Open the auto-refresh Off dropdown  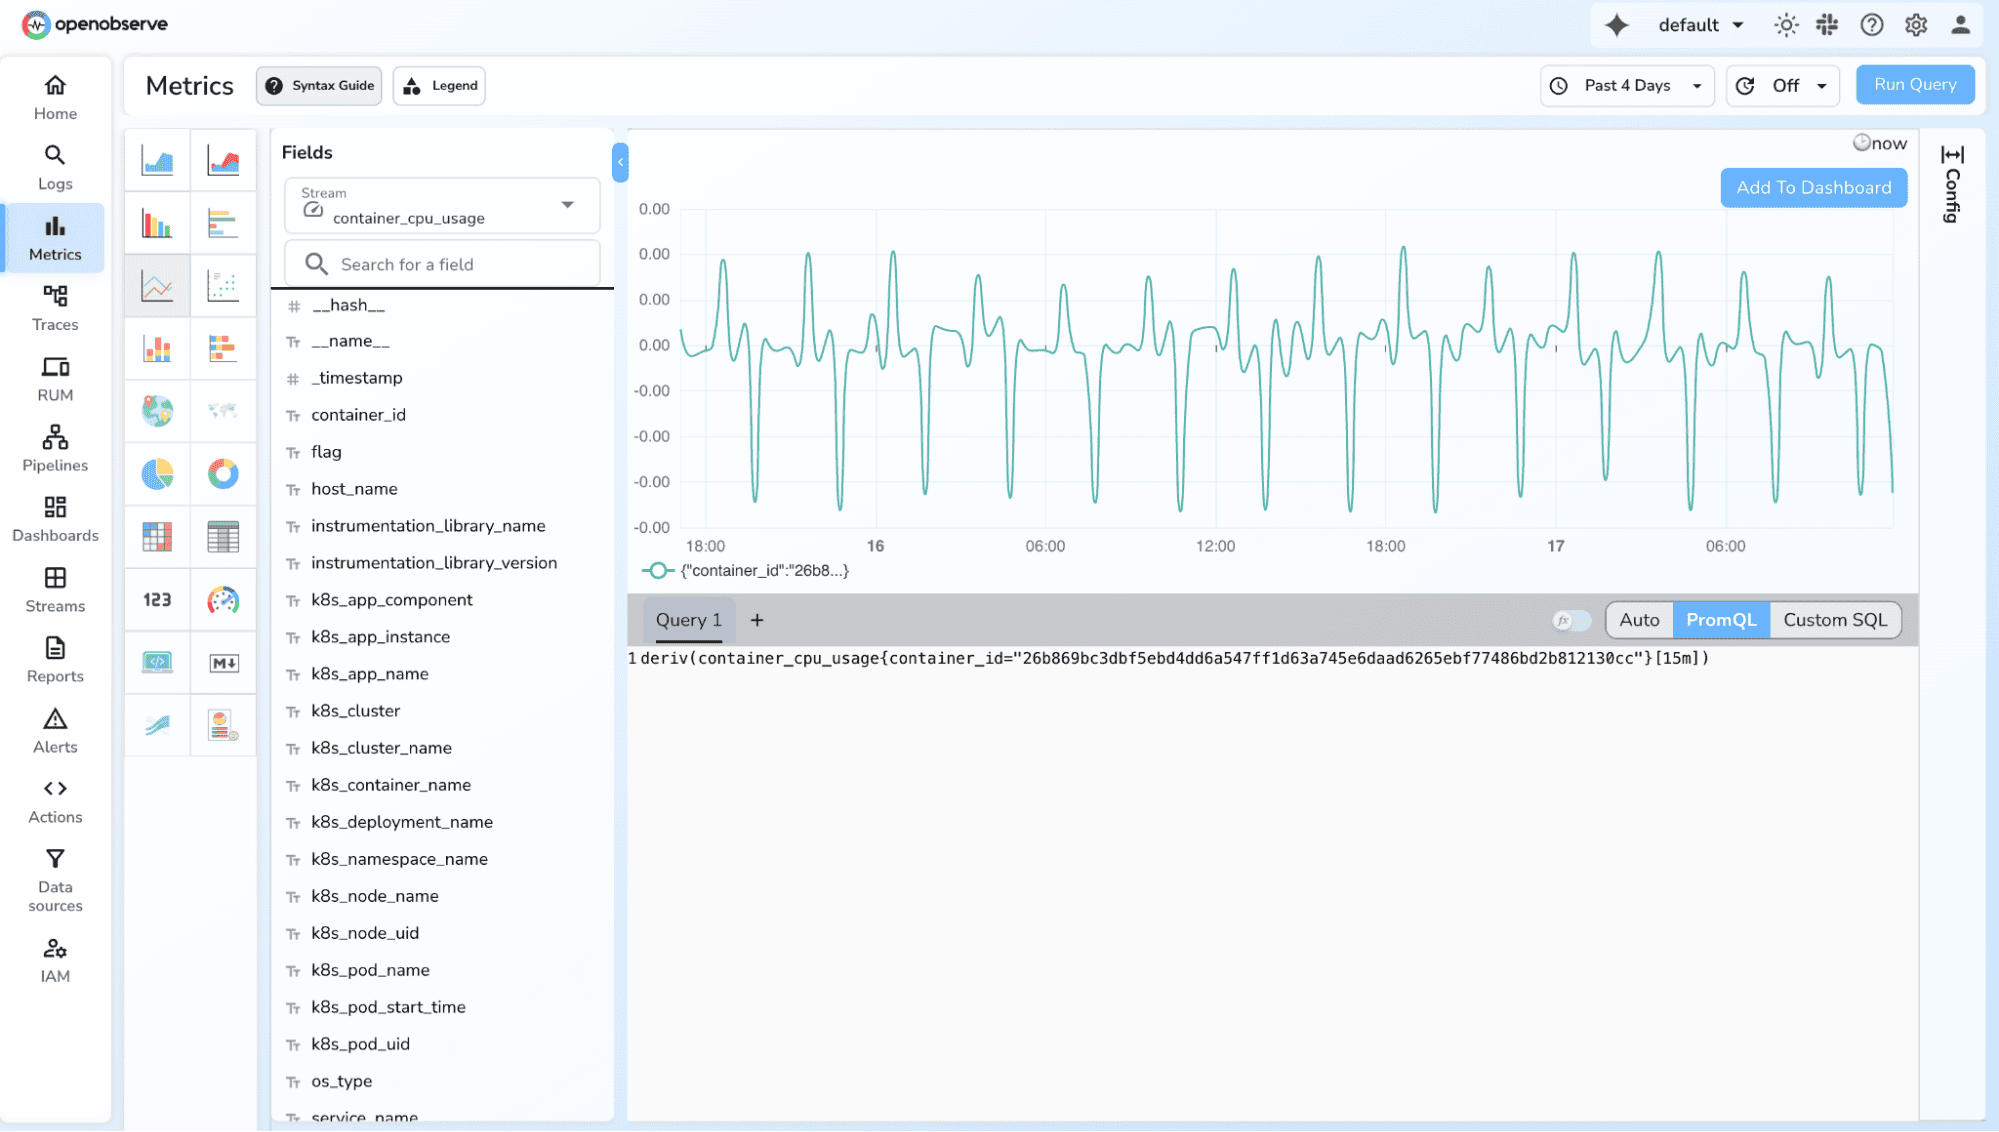coord(1783,86)
